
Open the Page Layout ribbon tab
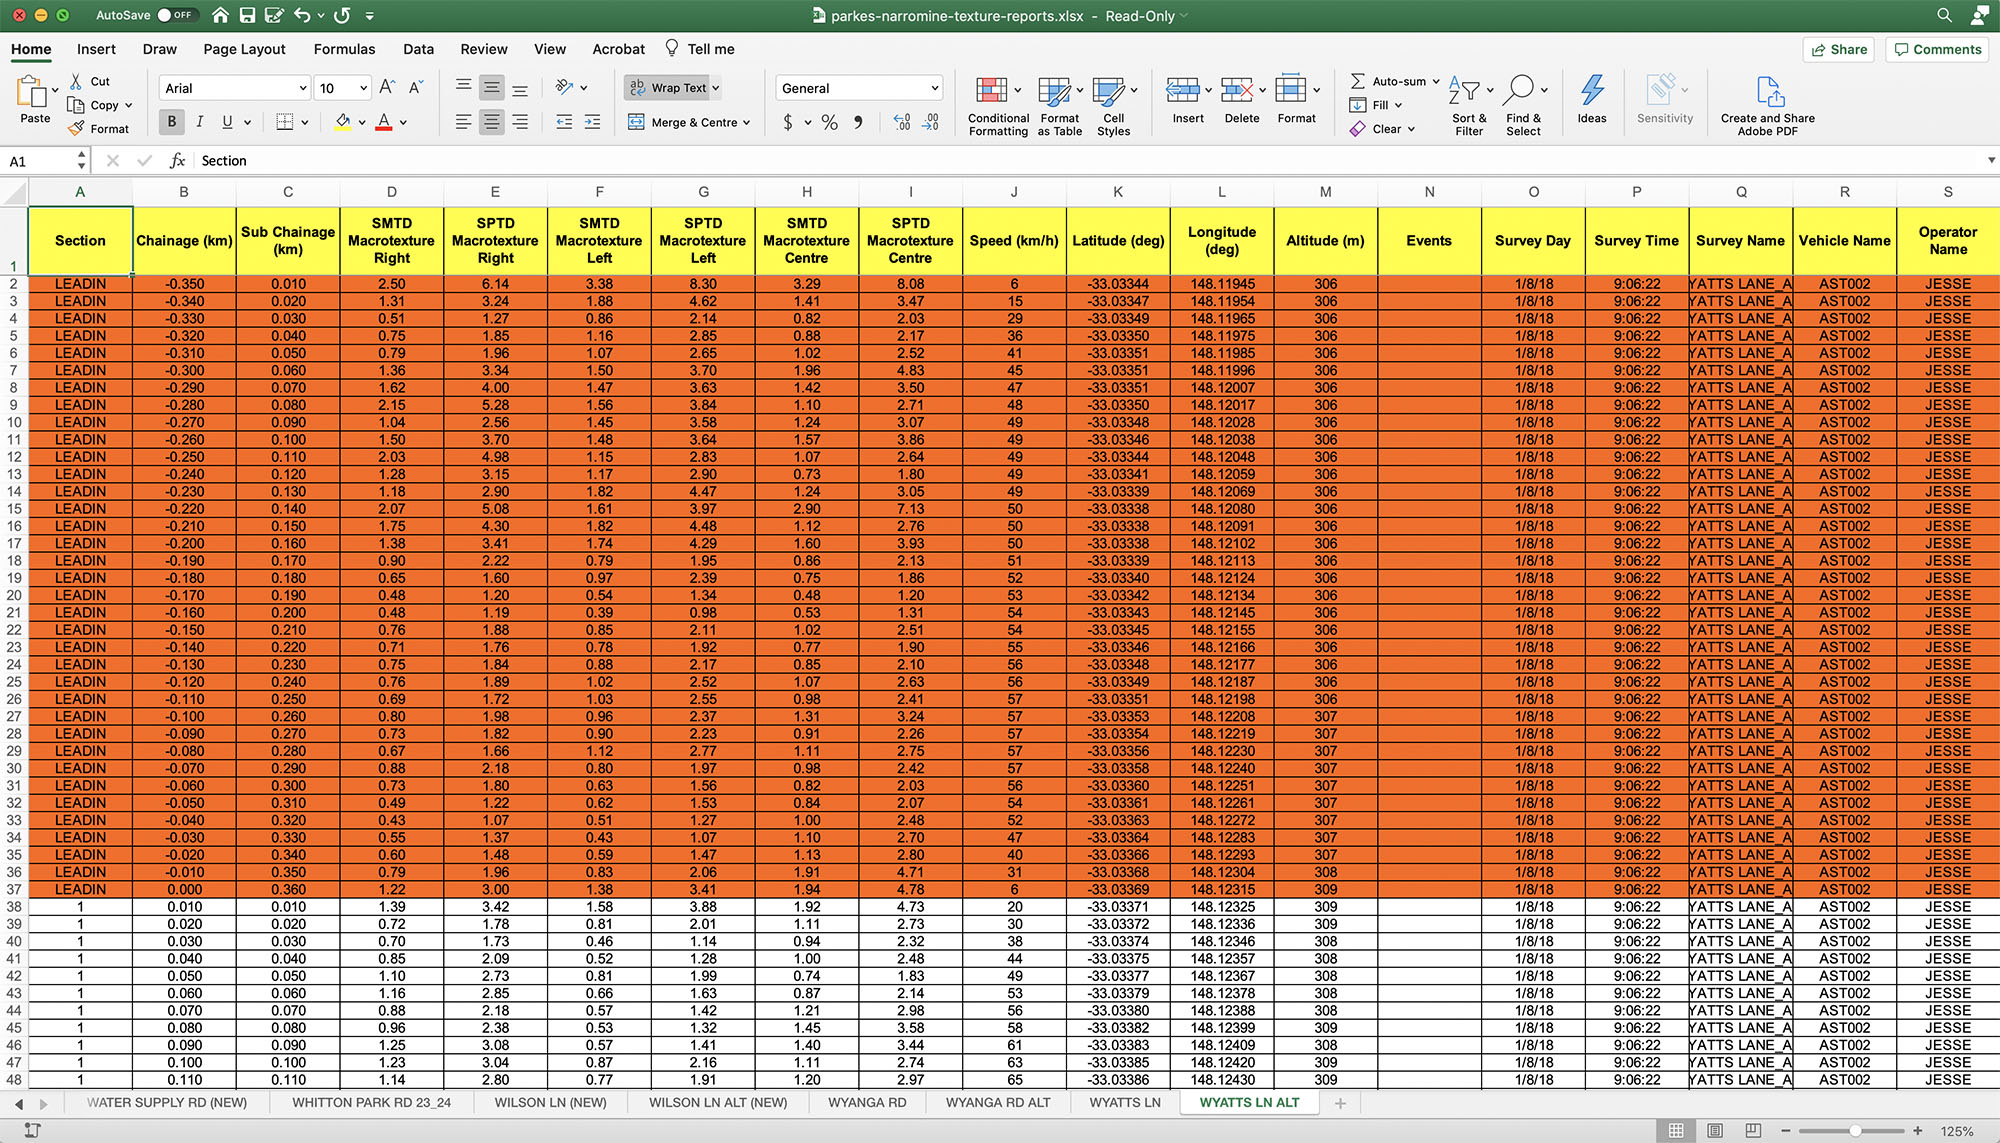244,49
